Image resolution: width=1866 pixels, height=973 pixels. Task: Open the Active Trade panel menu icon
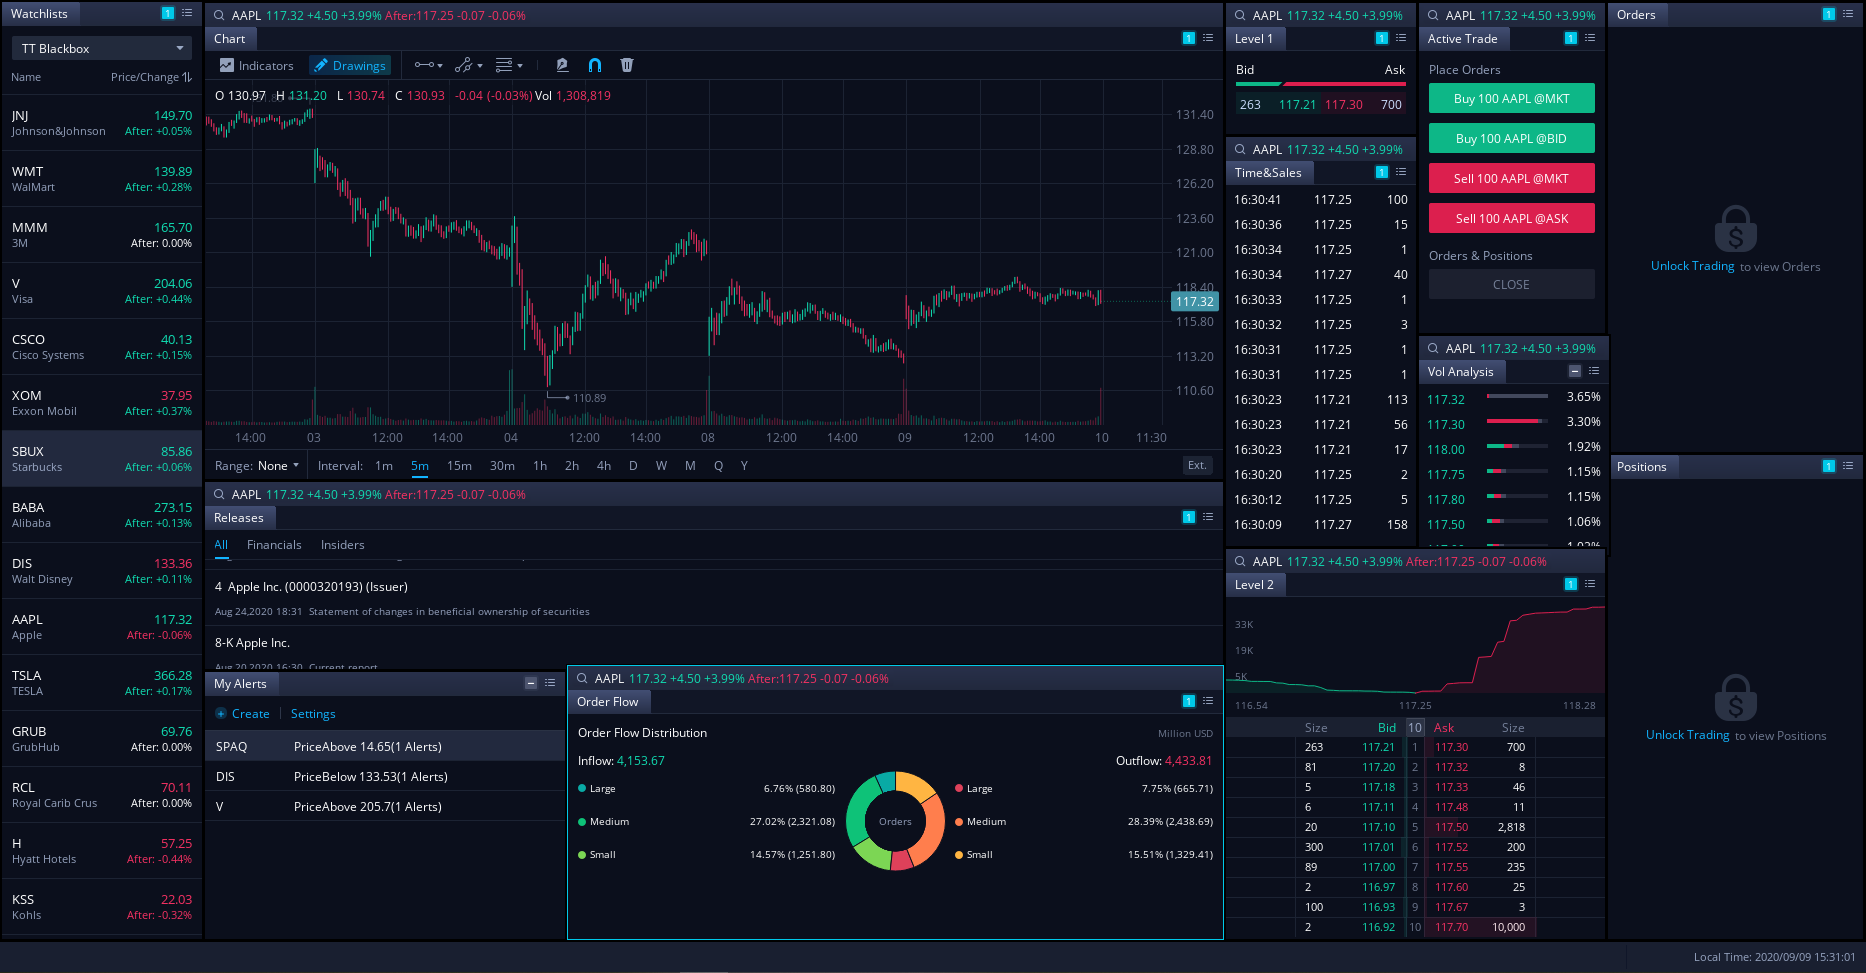[1590, 38]
